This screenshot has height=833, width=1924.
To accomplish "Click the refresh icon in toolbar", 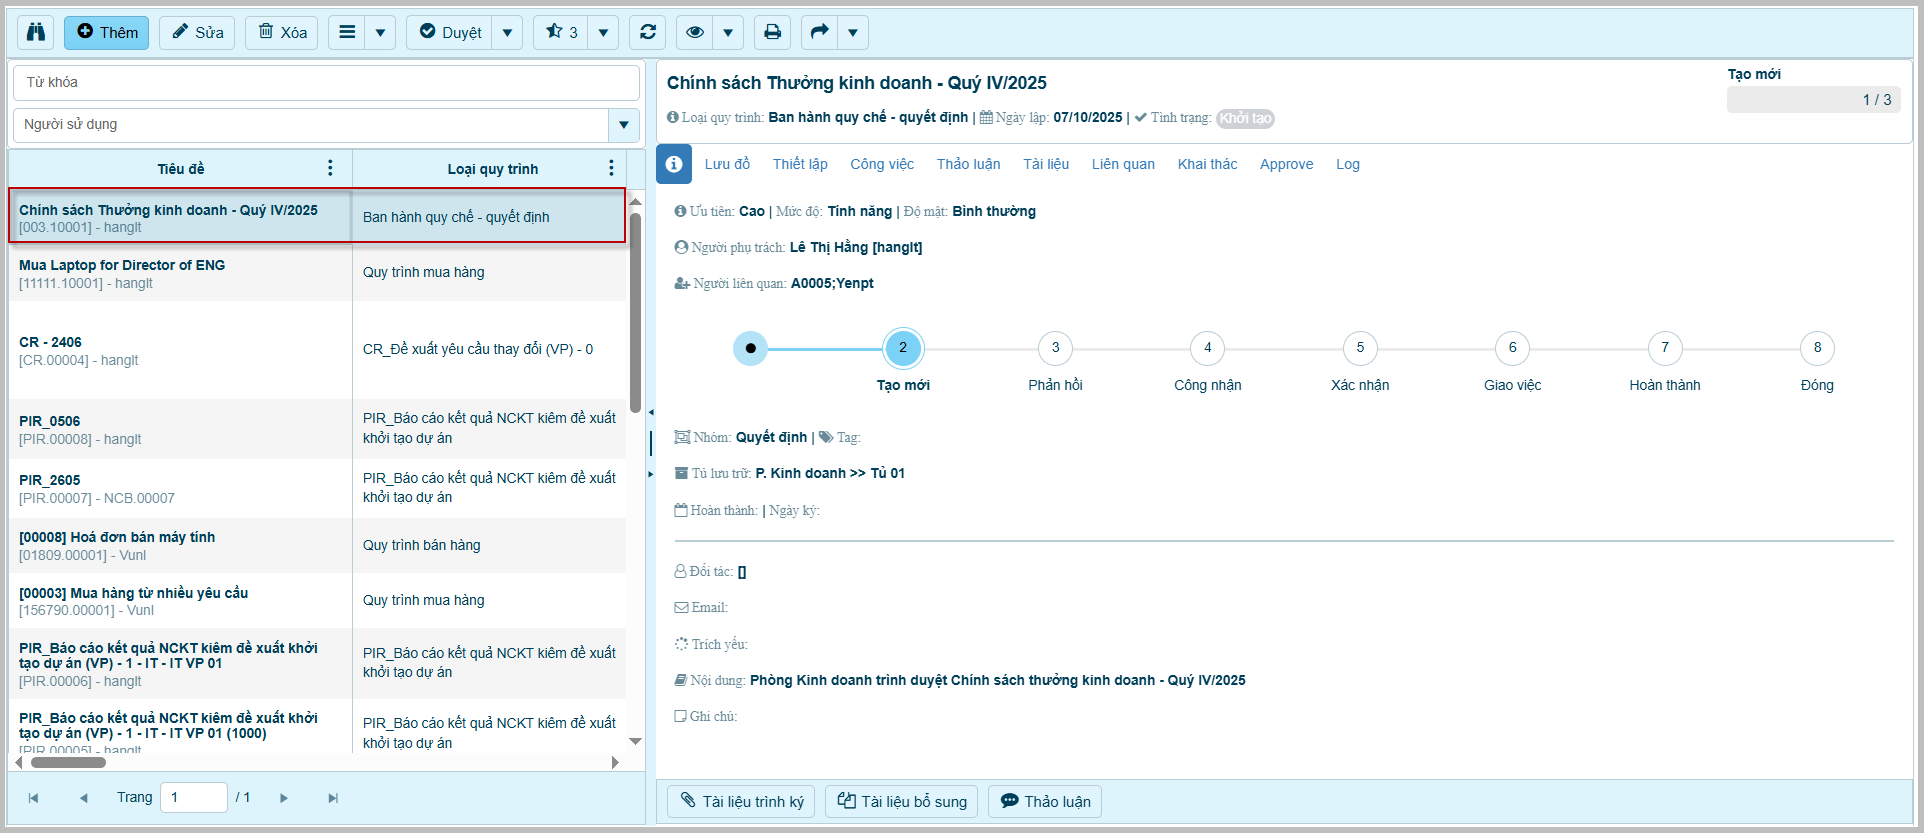I will (x=648, y=32).
